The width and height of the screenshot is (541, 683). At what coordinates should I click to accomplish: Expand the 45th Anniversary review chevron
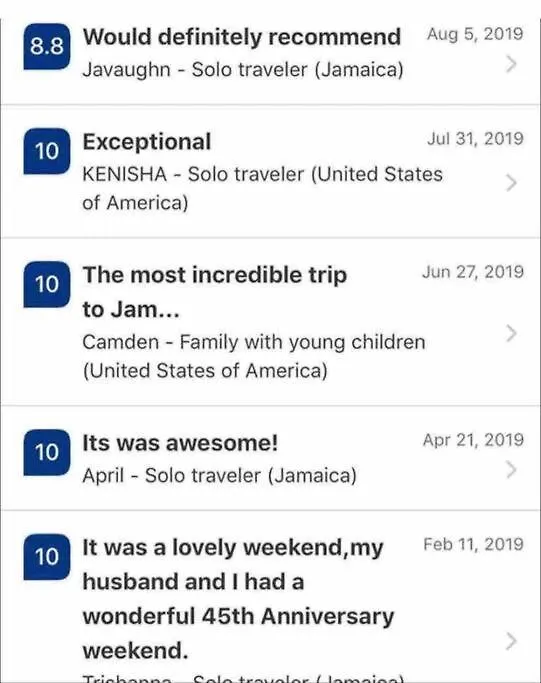tap(511, 642)
